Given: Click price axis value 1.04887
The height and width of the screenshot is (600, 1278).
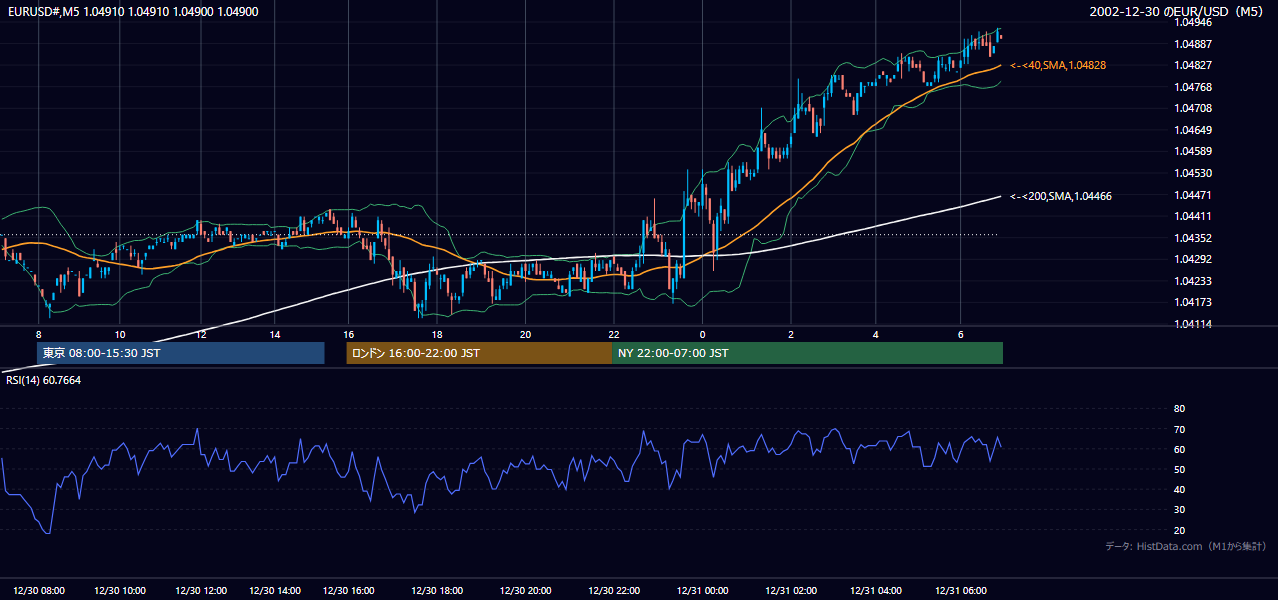Looking at the screenshot, I should (x=1192, y=44).
